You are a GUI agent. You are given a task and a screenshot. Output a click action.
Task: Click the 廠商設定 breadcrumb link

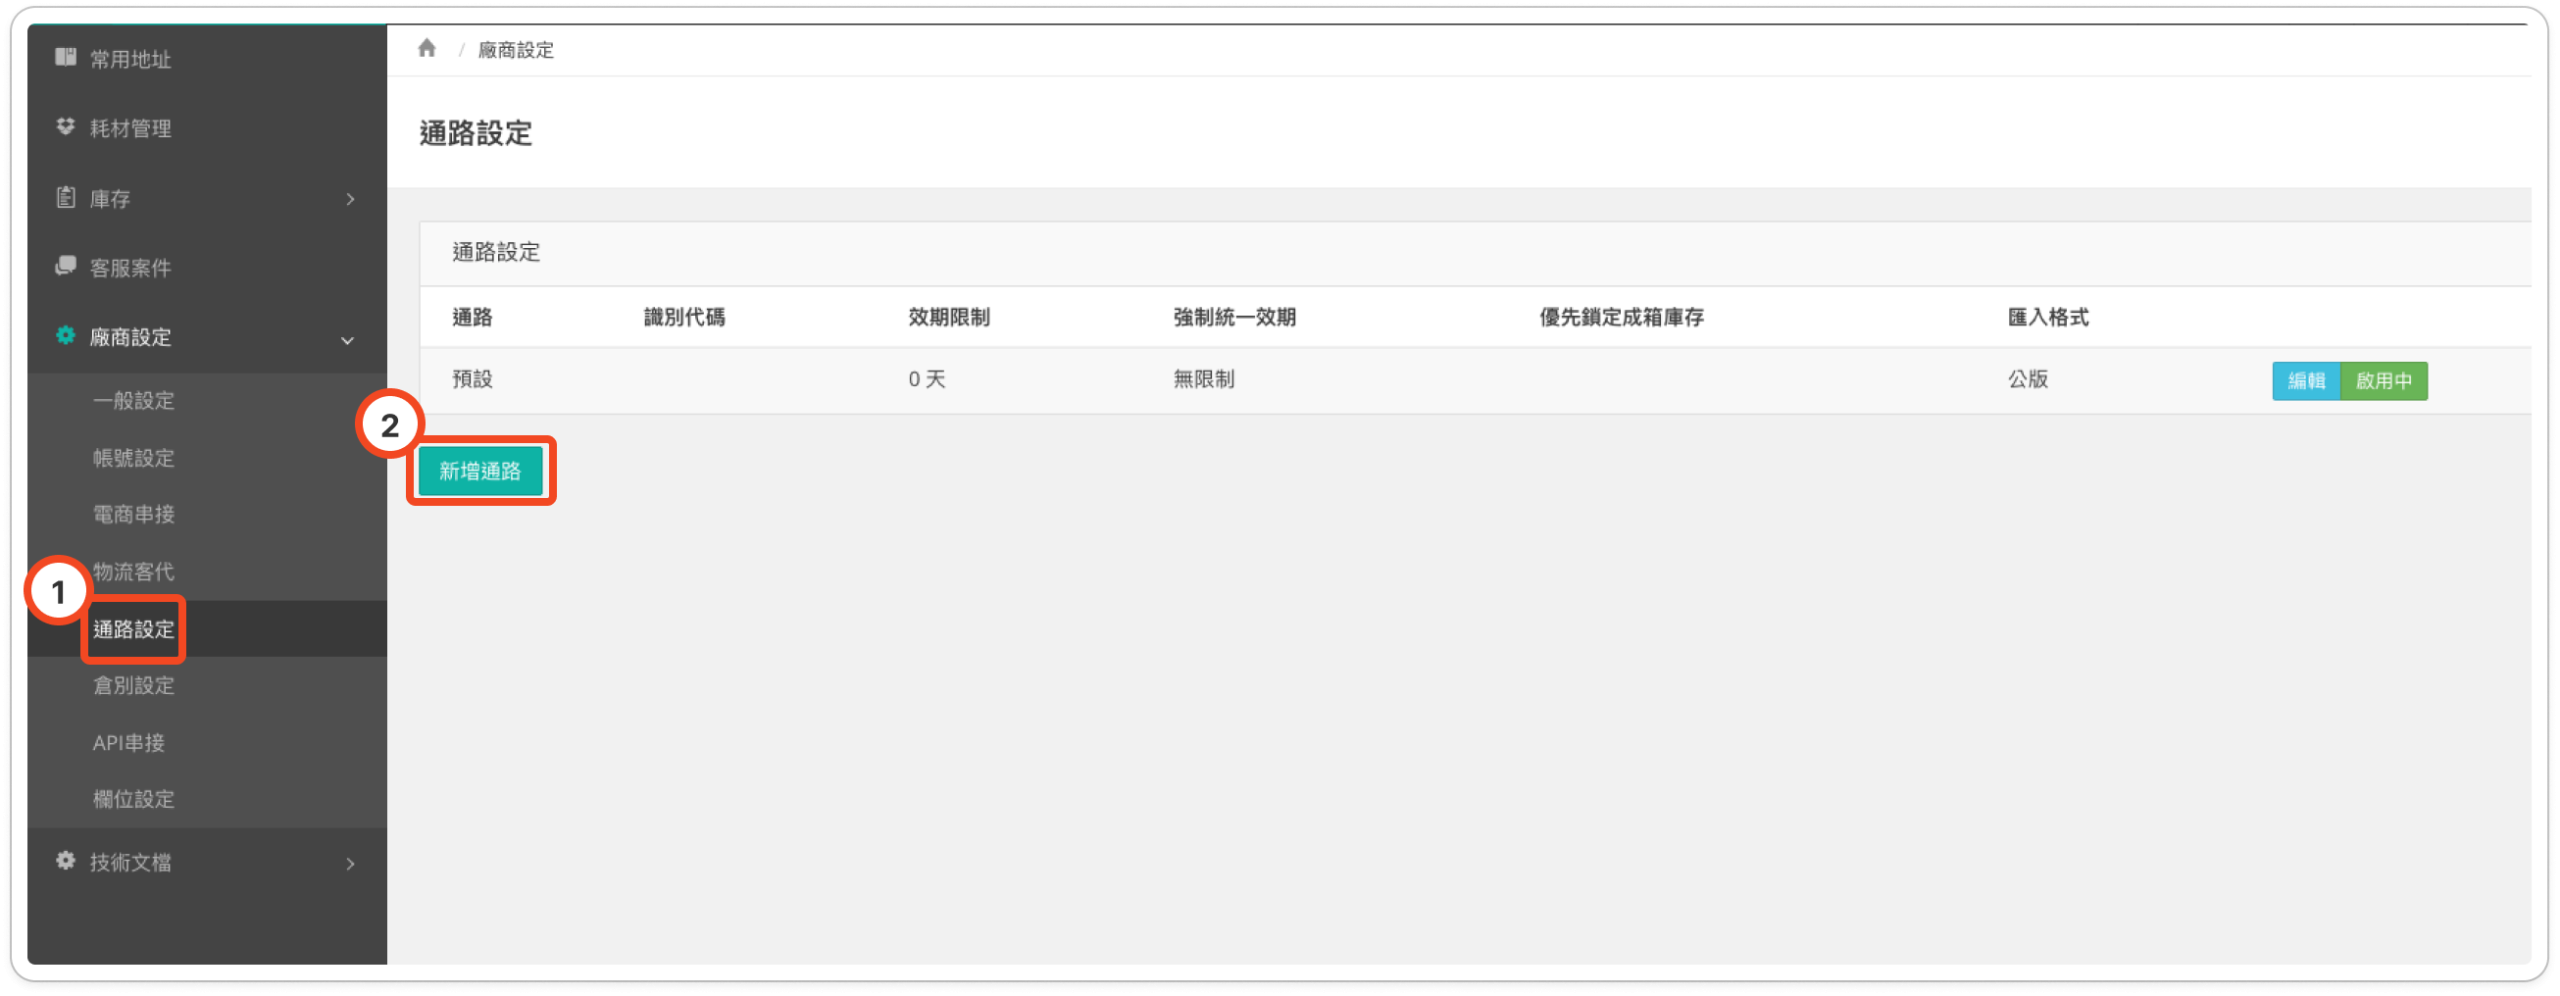(x=515, y=50)
